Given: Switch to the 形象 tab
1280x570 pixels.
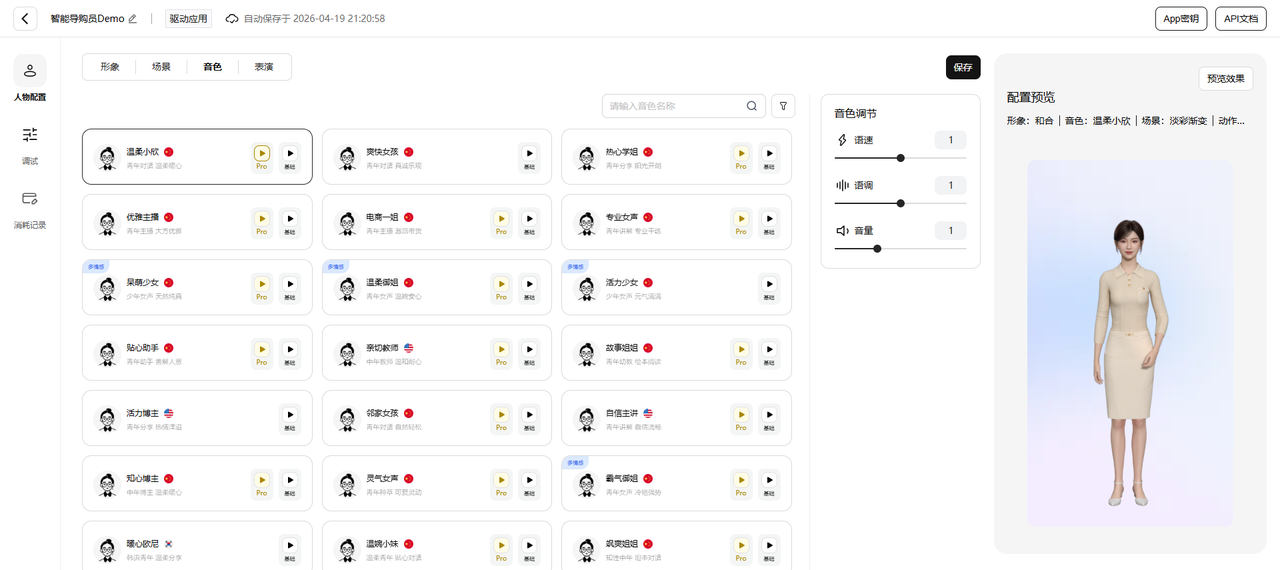Looking at the screenshot, I should click(x=110, y=67).
